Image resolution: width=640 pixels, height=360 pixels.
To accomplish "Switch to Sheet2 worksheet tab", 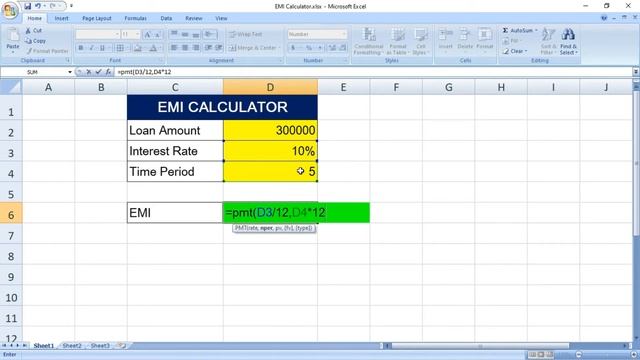I will [x=72, y=346].
